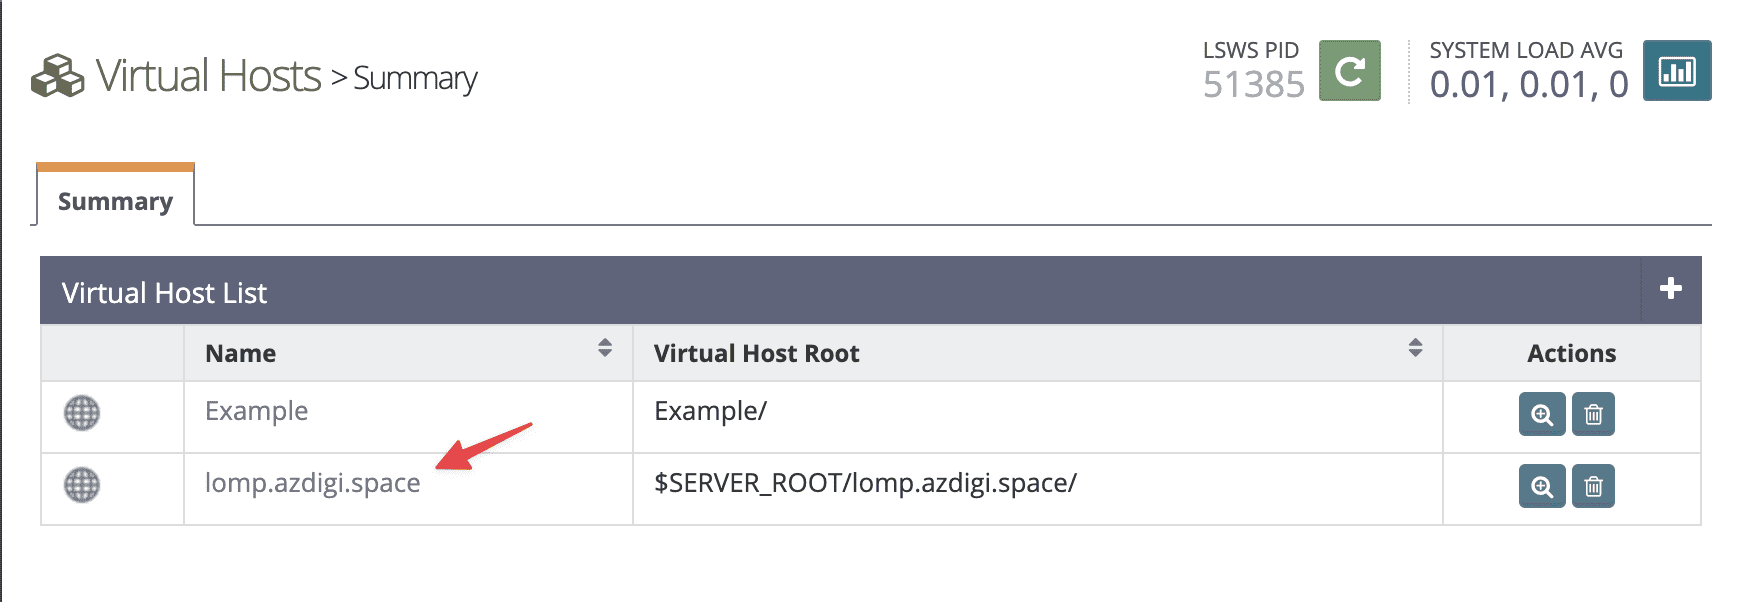Delete the lomp.azdigi.space virtual host
Image resolution: width=1738 pixels, height=602 pixels.
pyautogui.click(x=1593, y=486)
